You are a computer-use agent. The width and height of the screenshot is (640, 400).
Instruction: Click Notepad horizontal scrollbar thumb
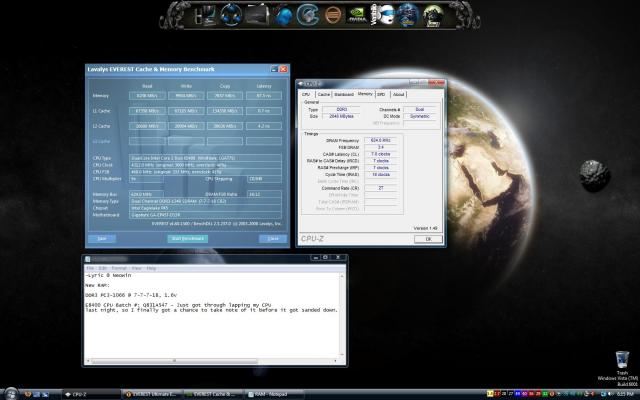tap(175, 361)
